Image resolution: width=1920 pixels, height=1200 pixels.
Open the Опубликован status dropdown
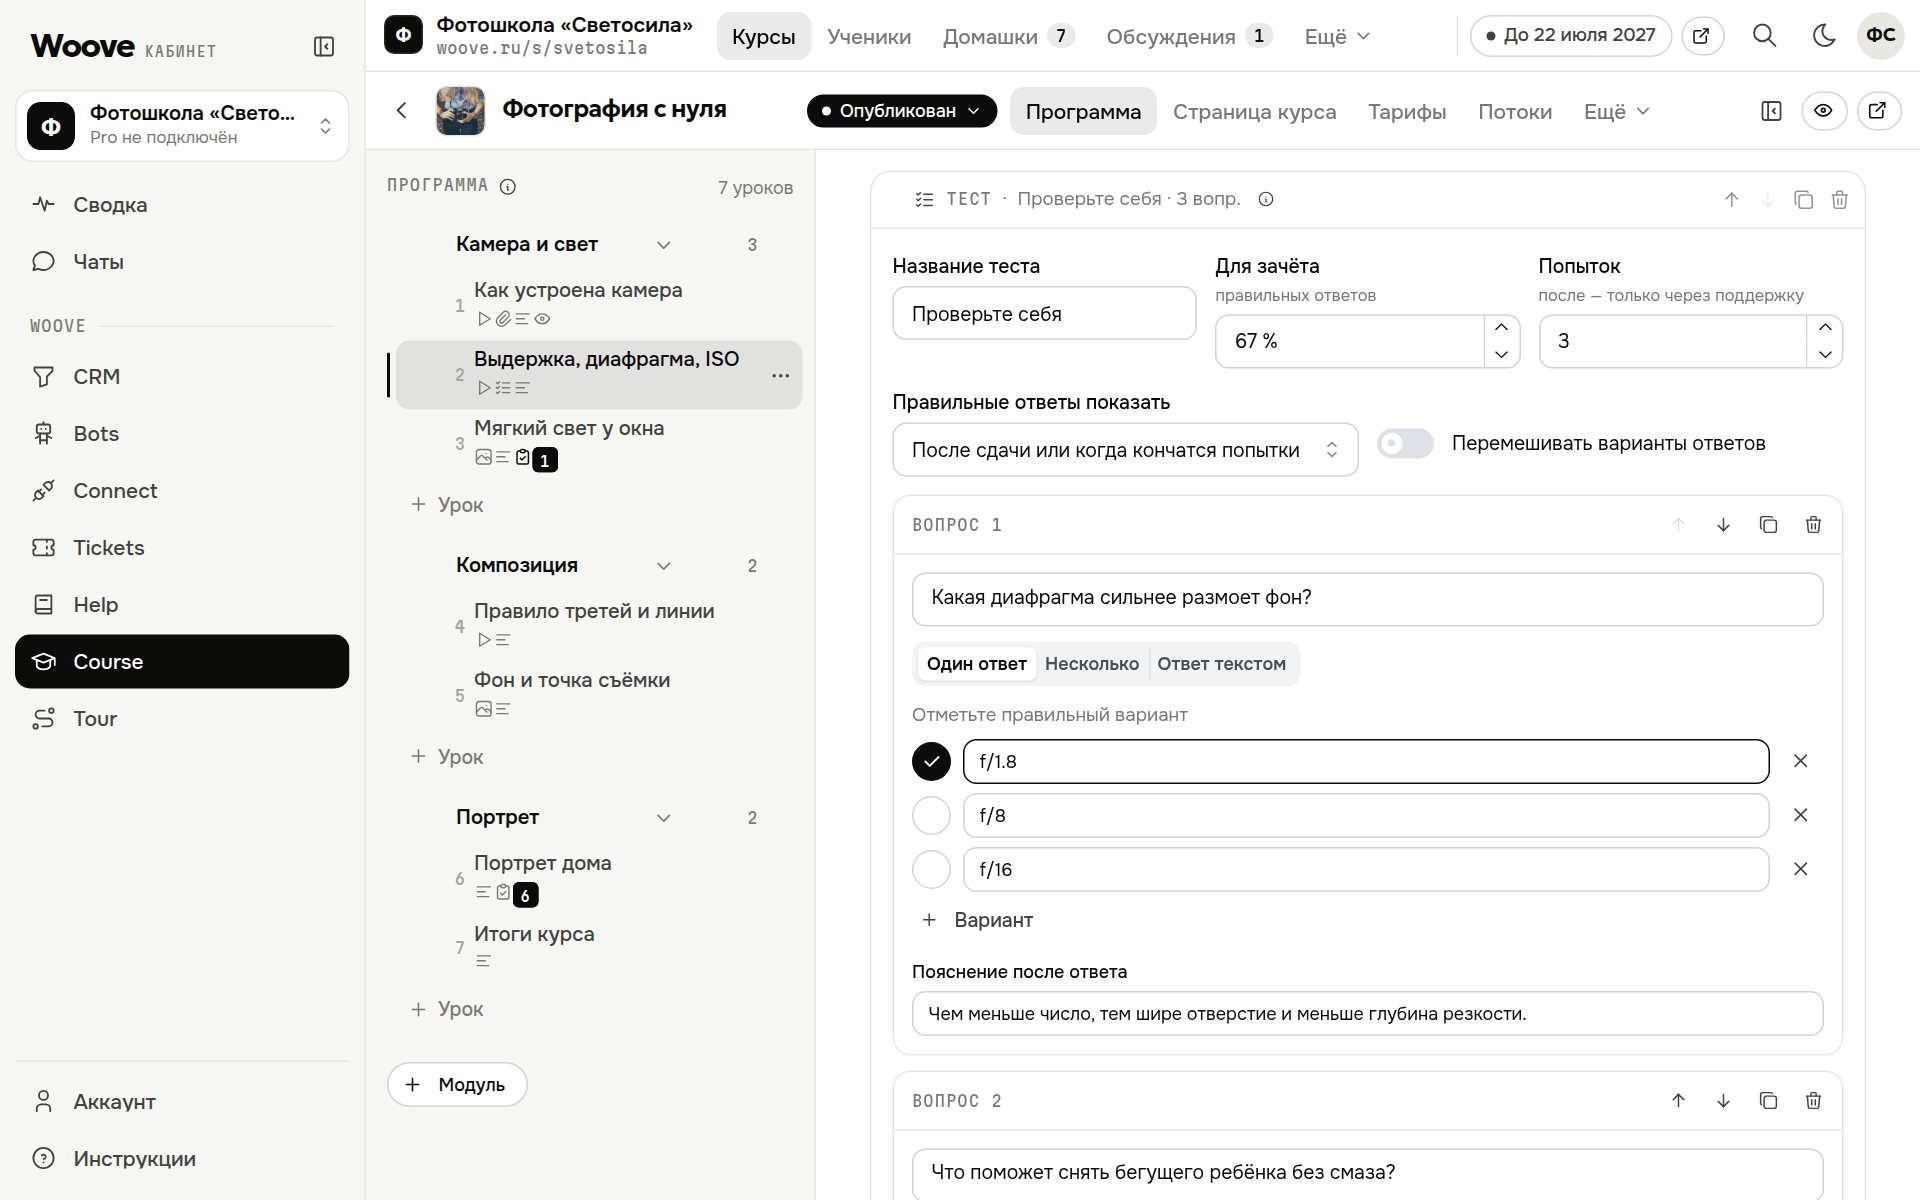(x=902, y=111)
